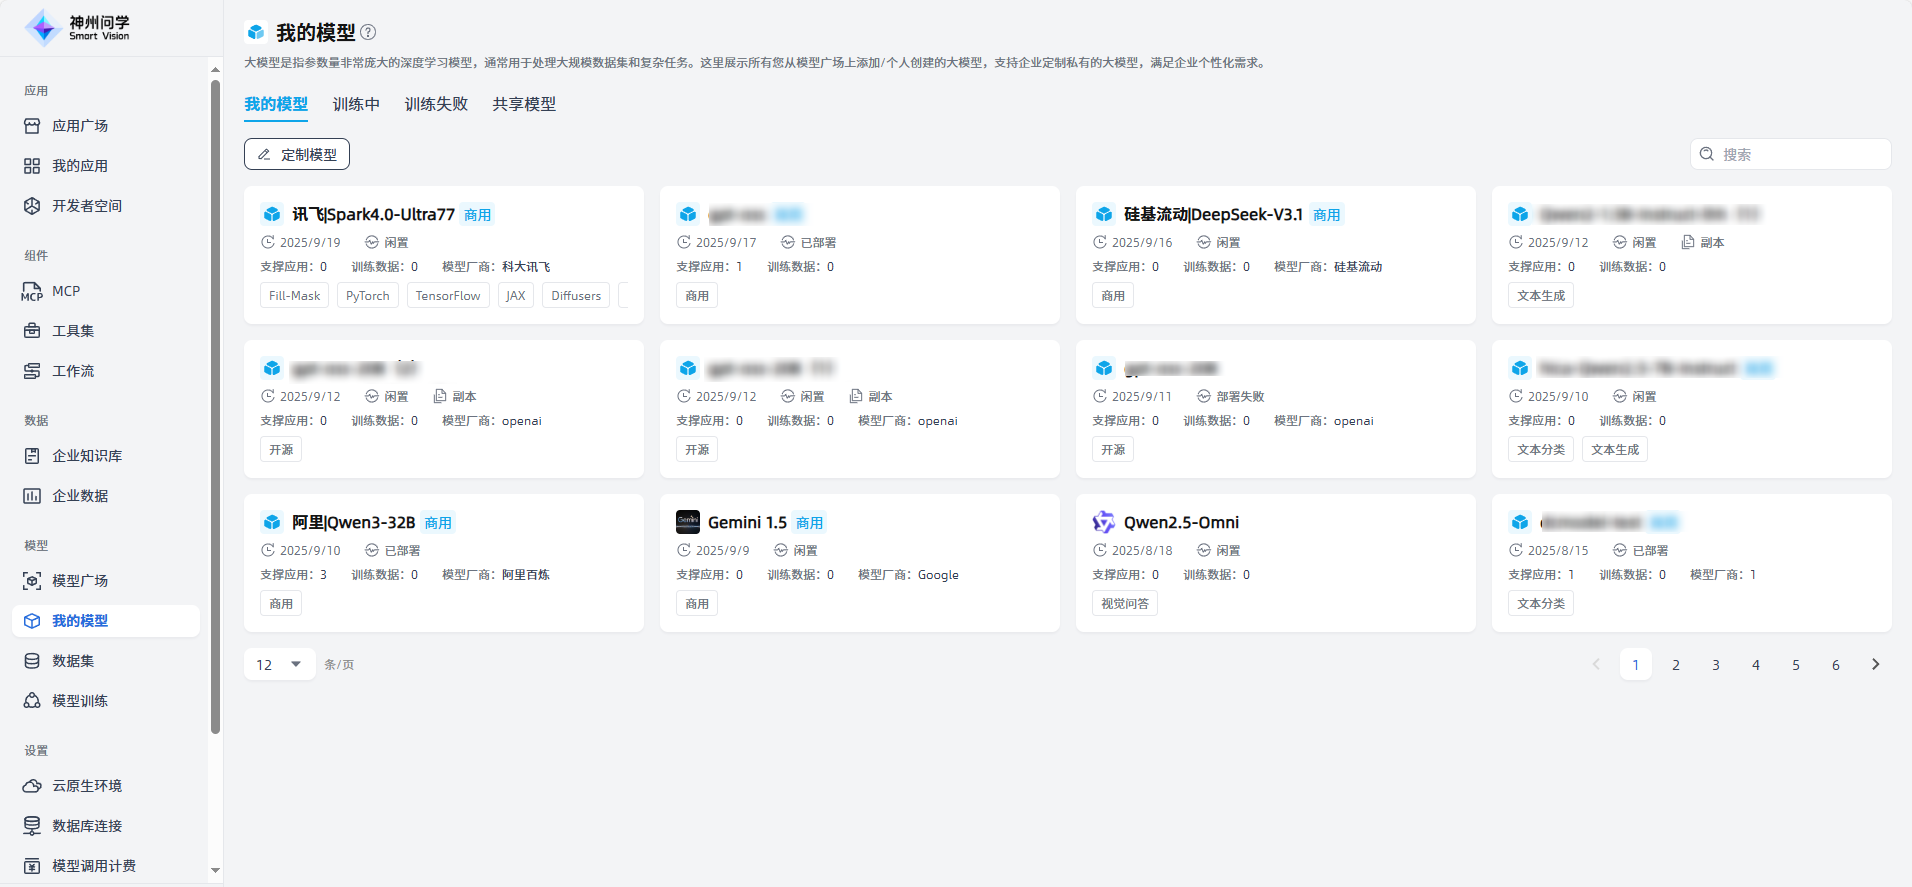
Task: Click the Qwen2.5-Omni model icon
Action: [x=1103, y=522]
